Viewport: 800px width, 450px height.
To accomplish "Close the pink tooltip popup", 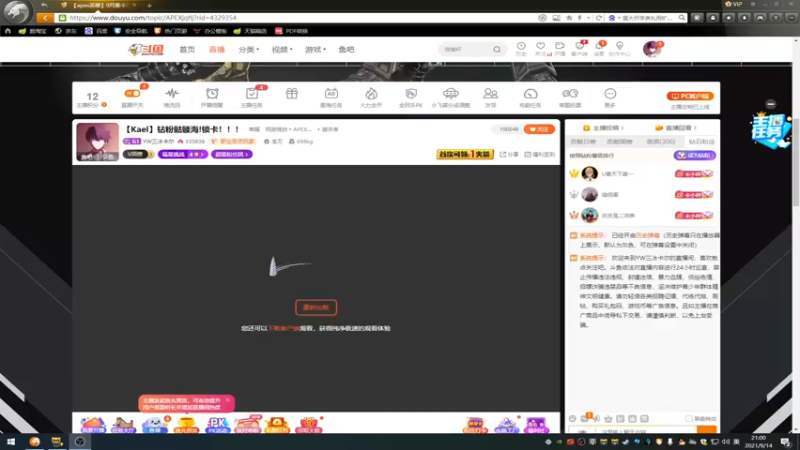I will coord(228,401).
